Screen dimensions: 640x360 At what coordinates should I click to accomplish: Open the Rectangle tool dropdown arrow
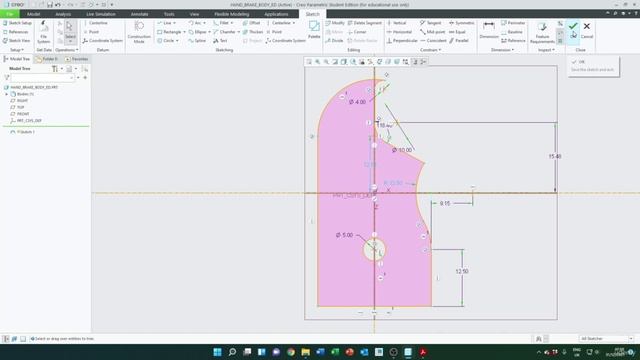click(184, 32)
